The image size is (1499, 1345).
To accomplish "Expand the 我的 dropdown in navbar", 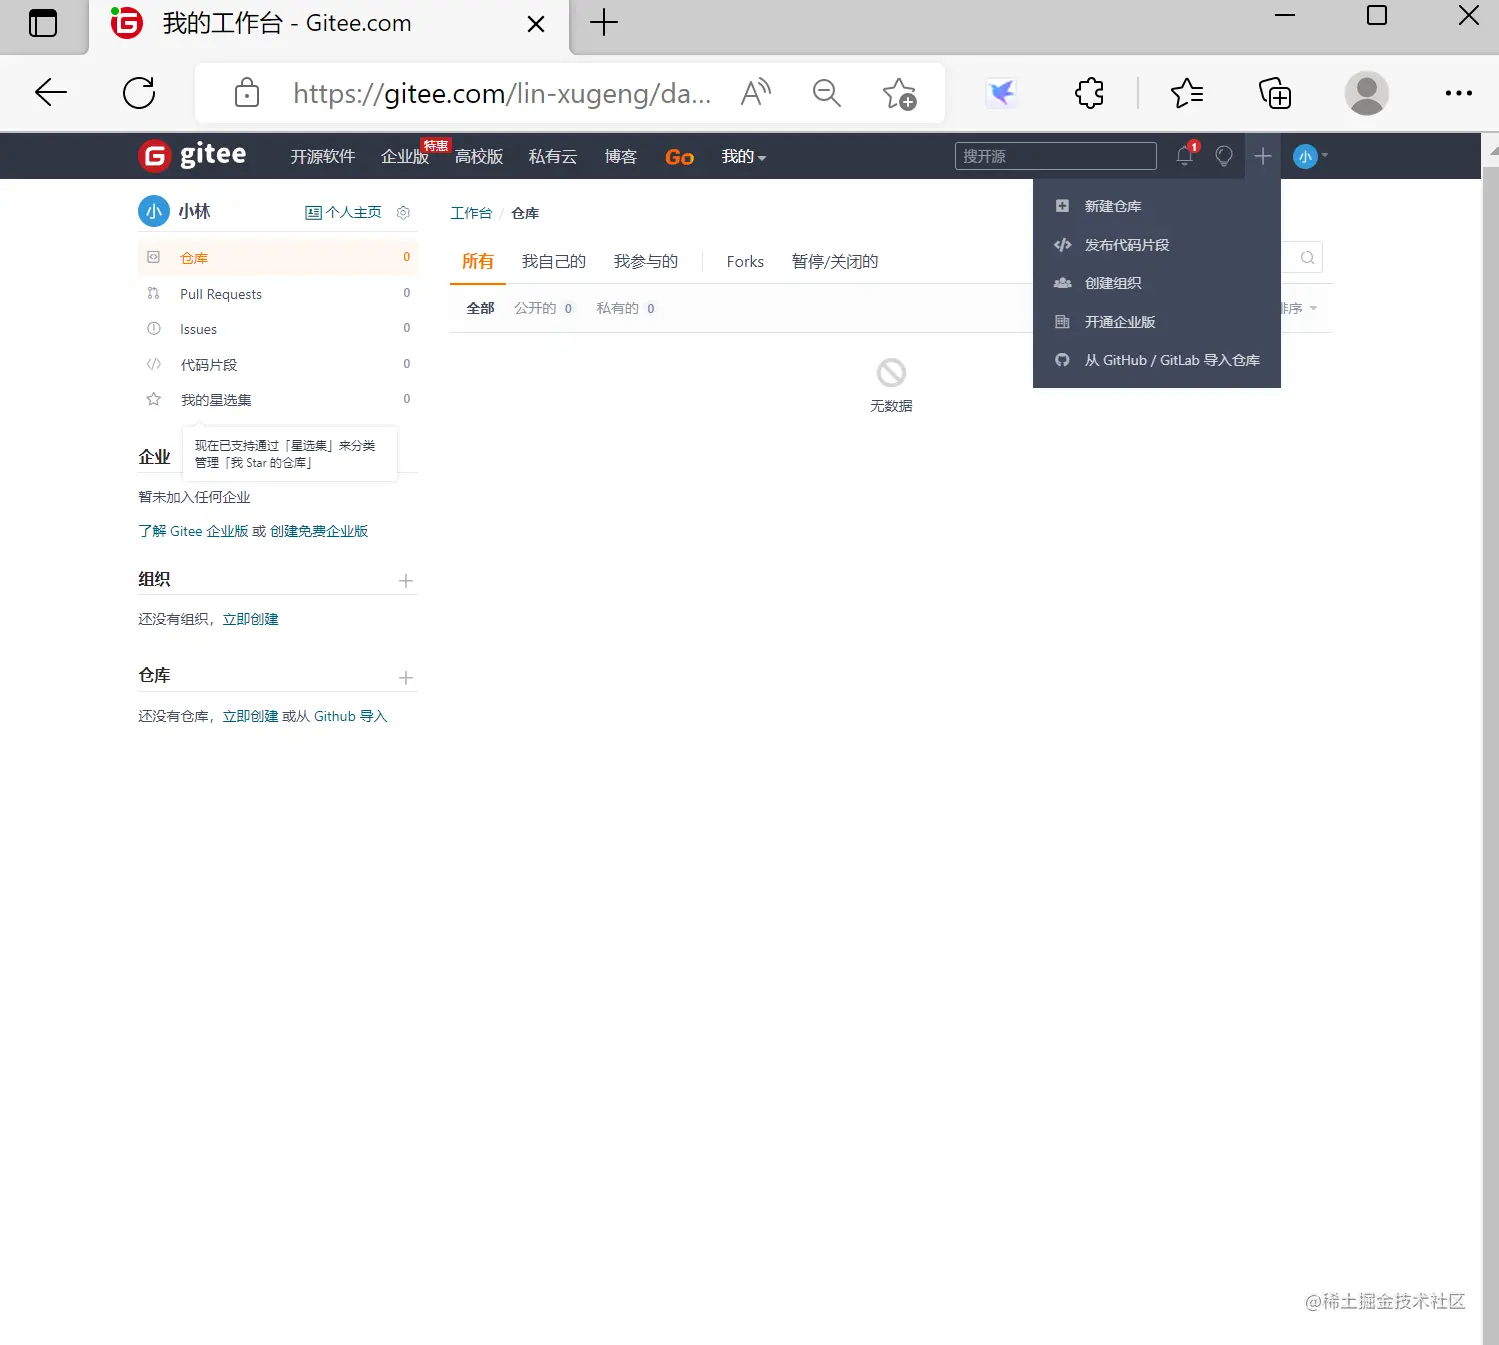I will coord(744,157).
